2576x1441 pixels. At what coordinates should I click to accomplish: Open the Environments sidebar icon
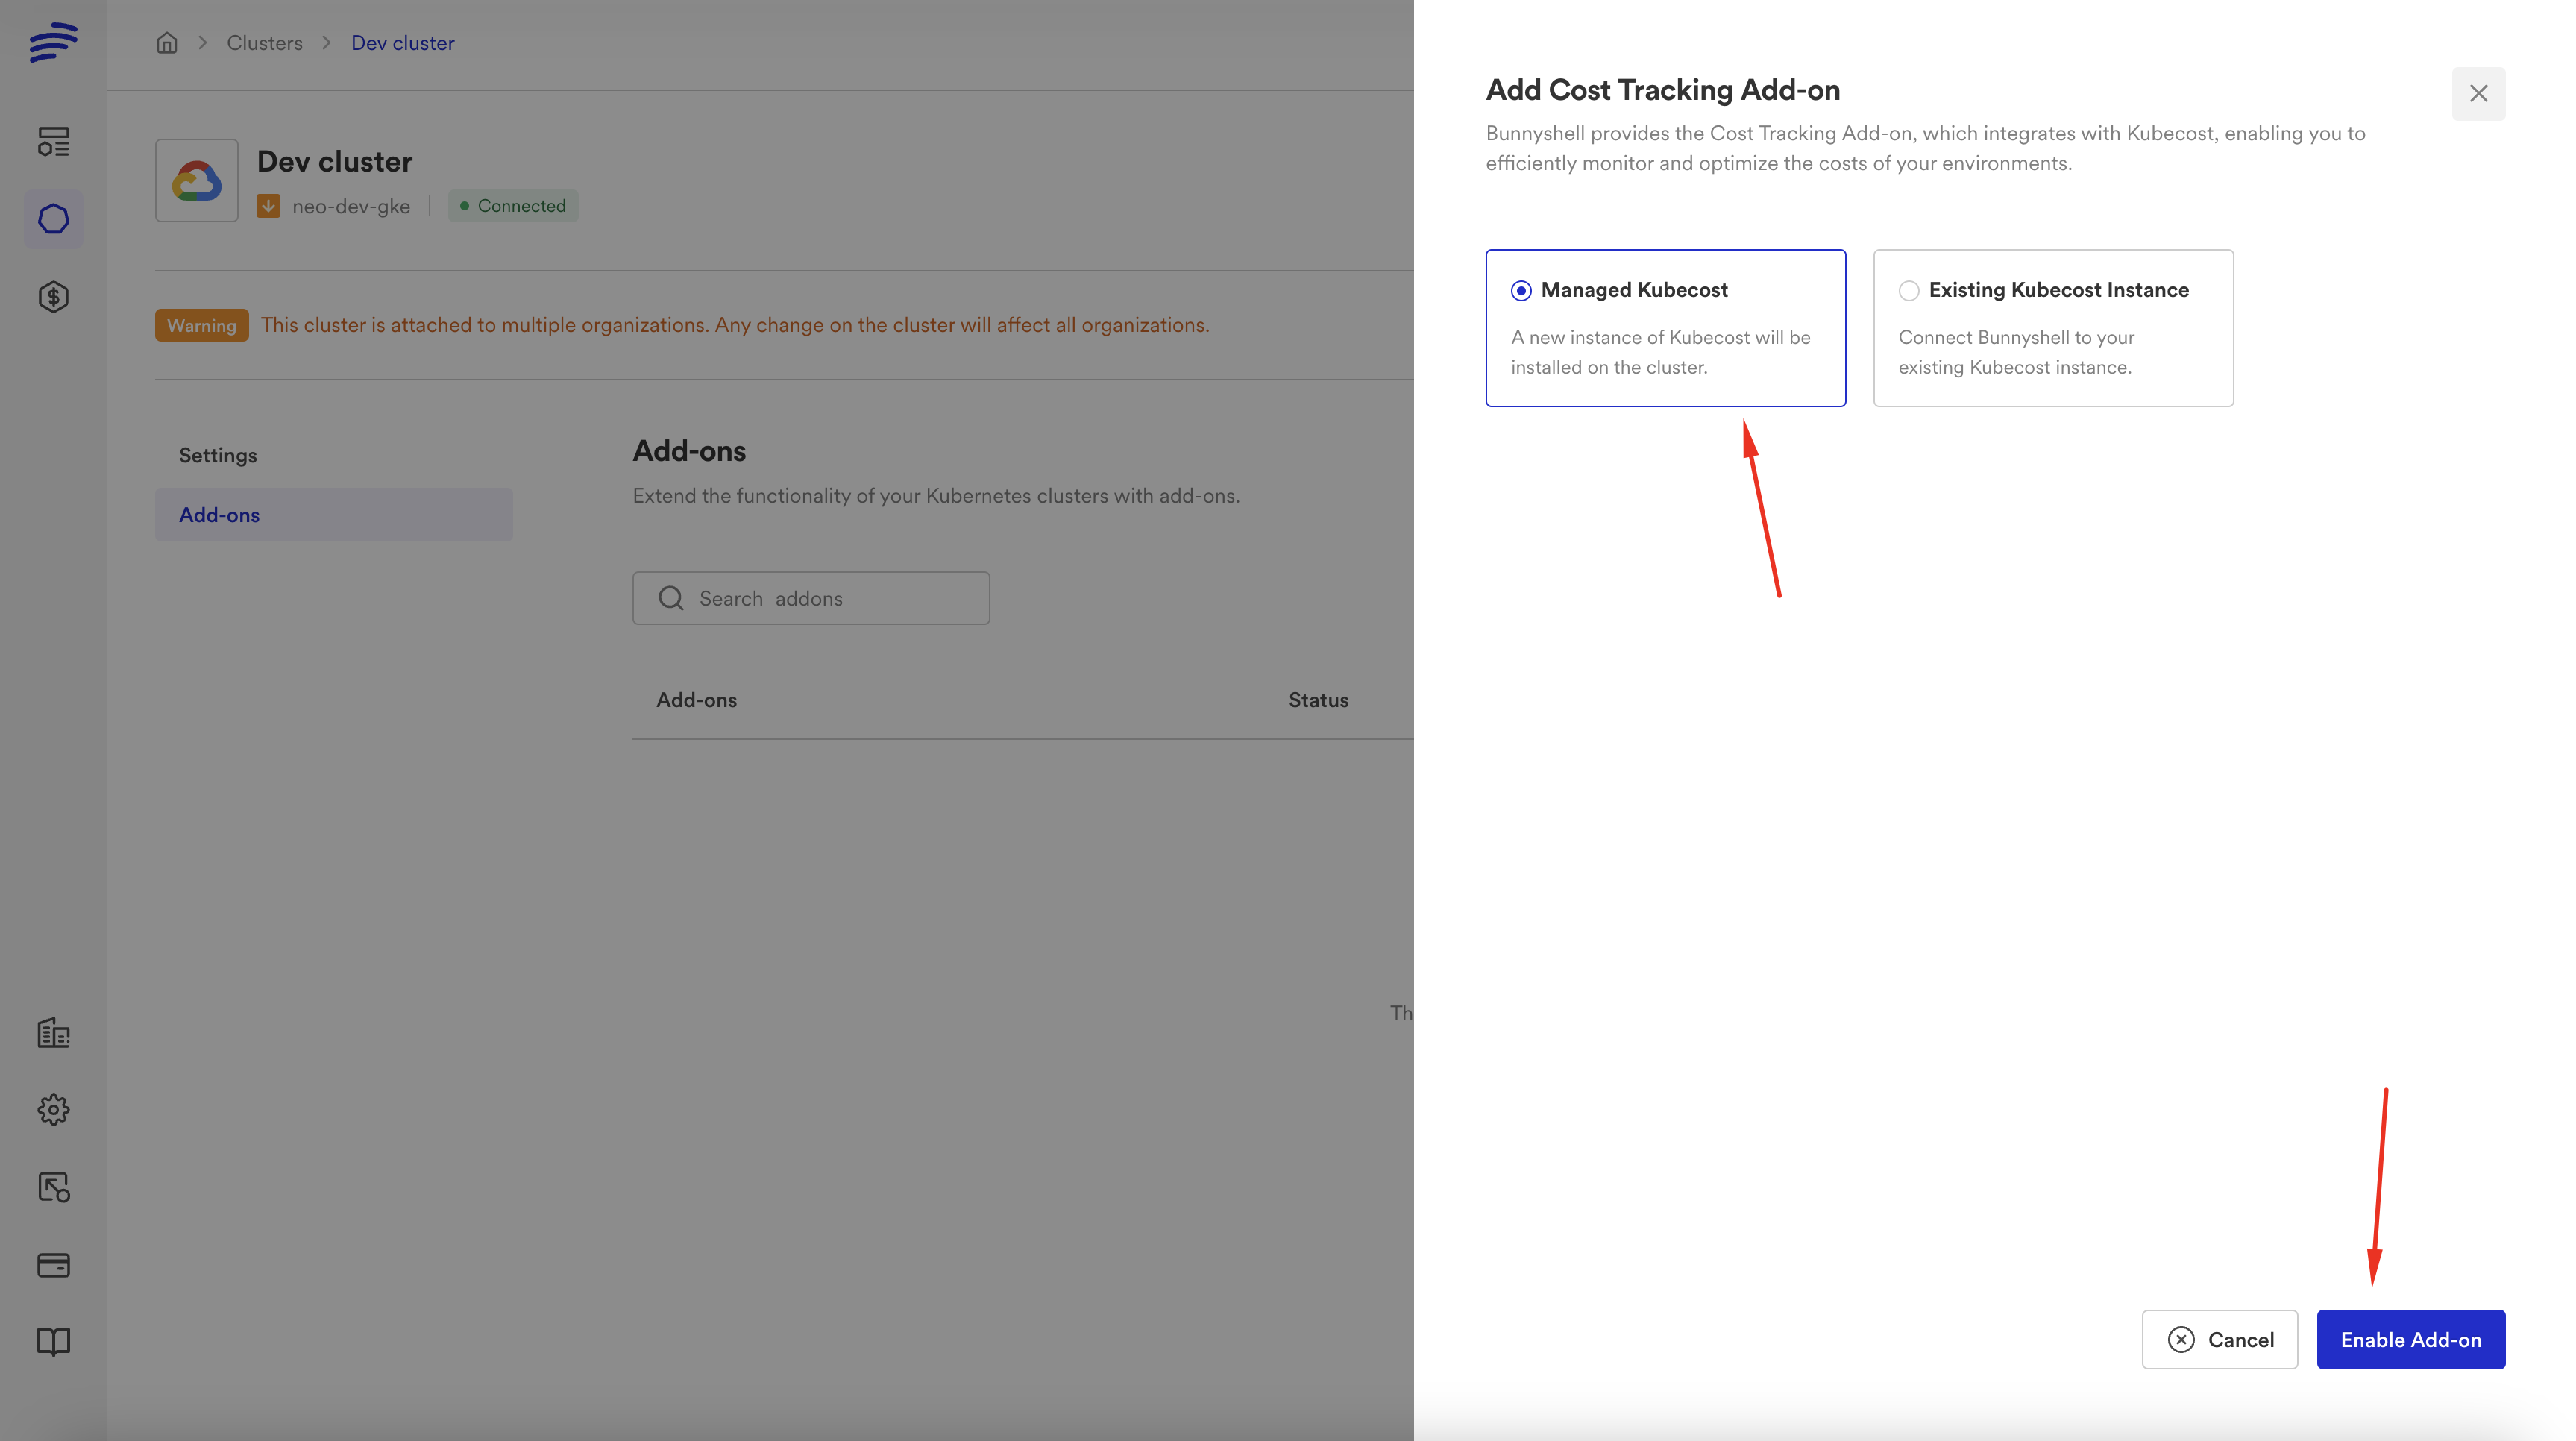[53, 141]
